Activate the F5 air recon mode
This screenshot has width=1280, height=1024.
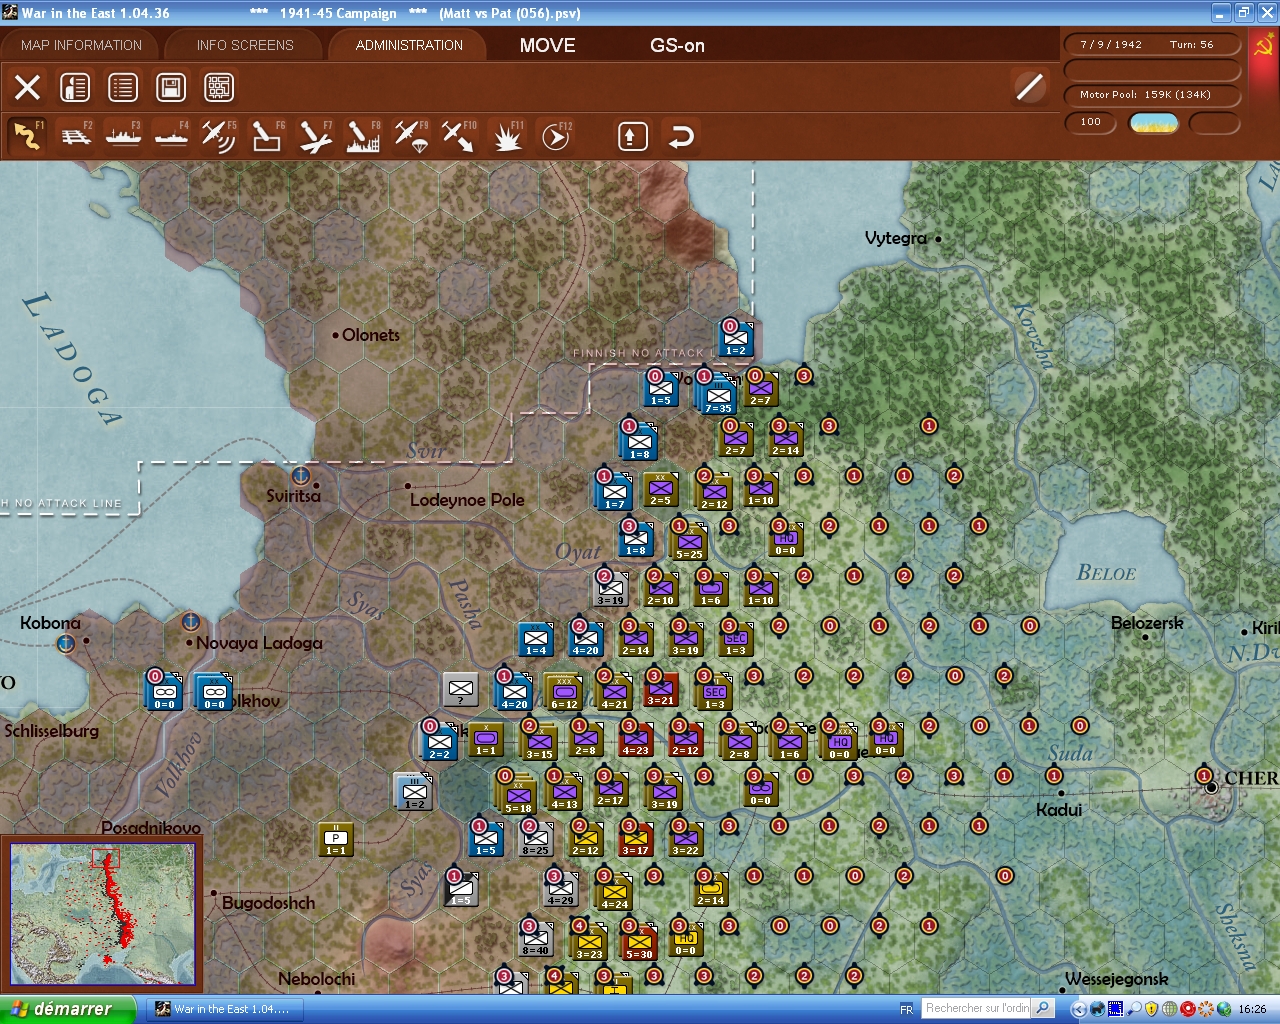(219, 136)
